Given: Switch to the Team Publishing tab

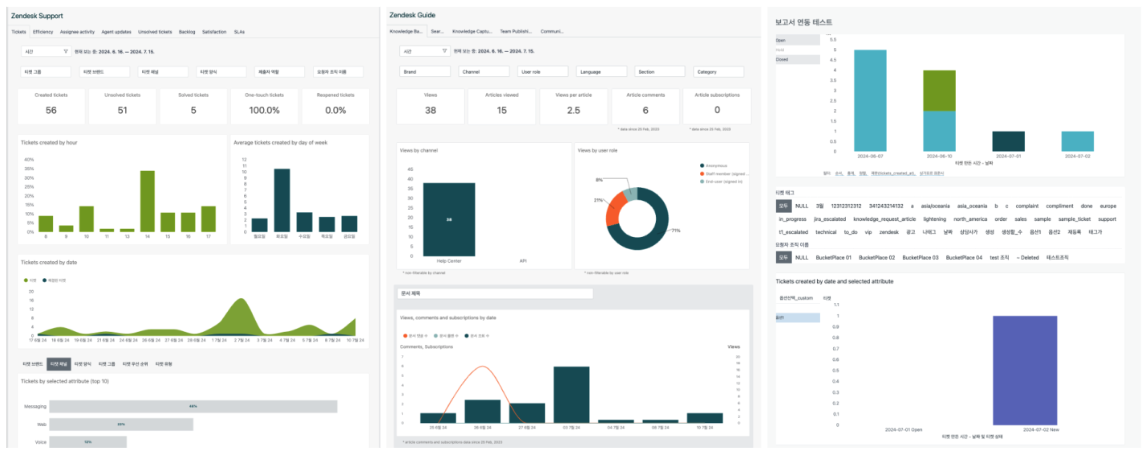Looking at the screenshot, I should (517, 32).
